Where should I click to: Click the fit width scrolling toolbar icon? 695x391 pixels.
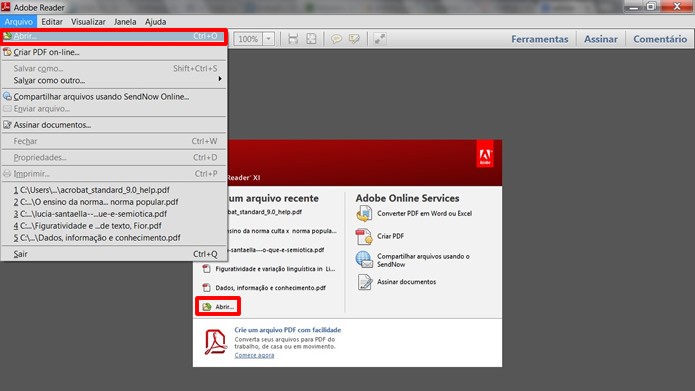[293, 39]
